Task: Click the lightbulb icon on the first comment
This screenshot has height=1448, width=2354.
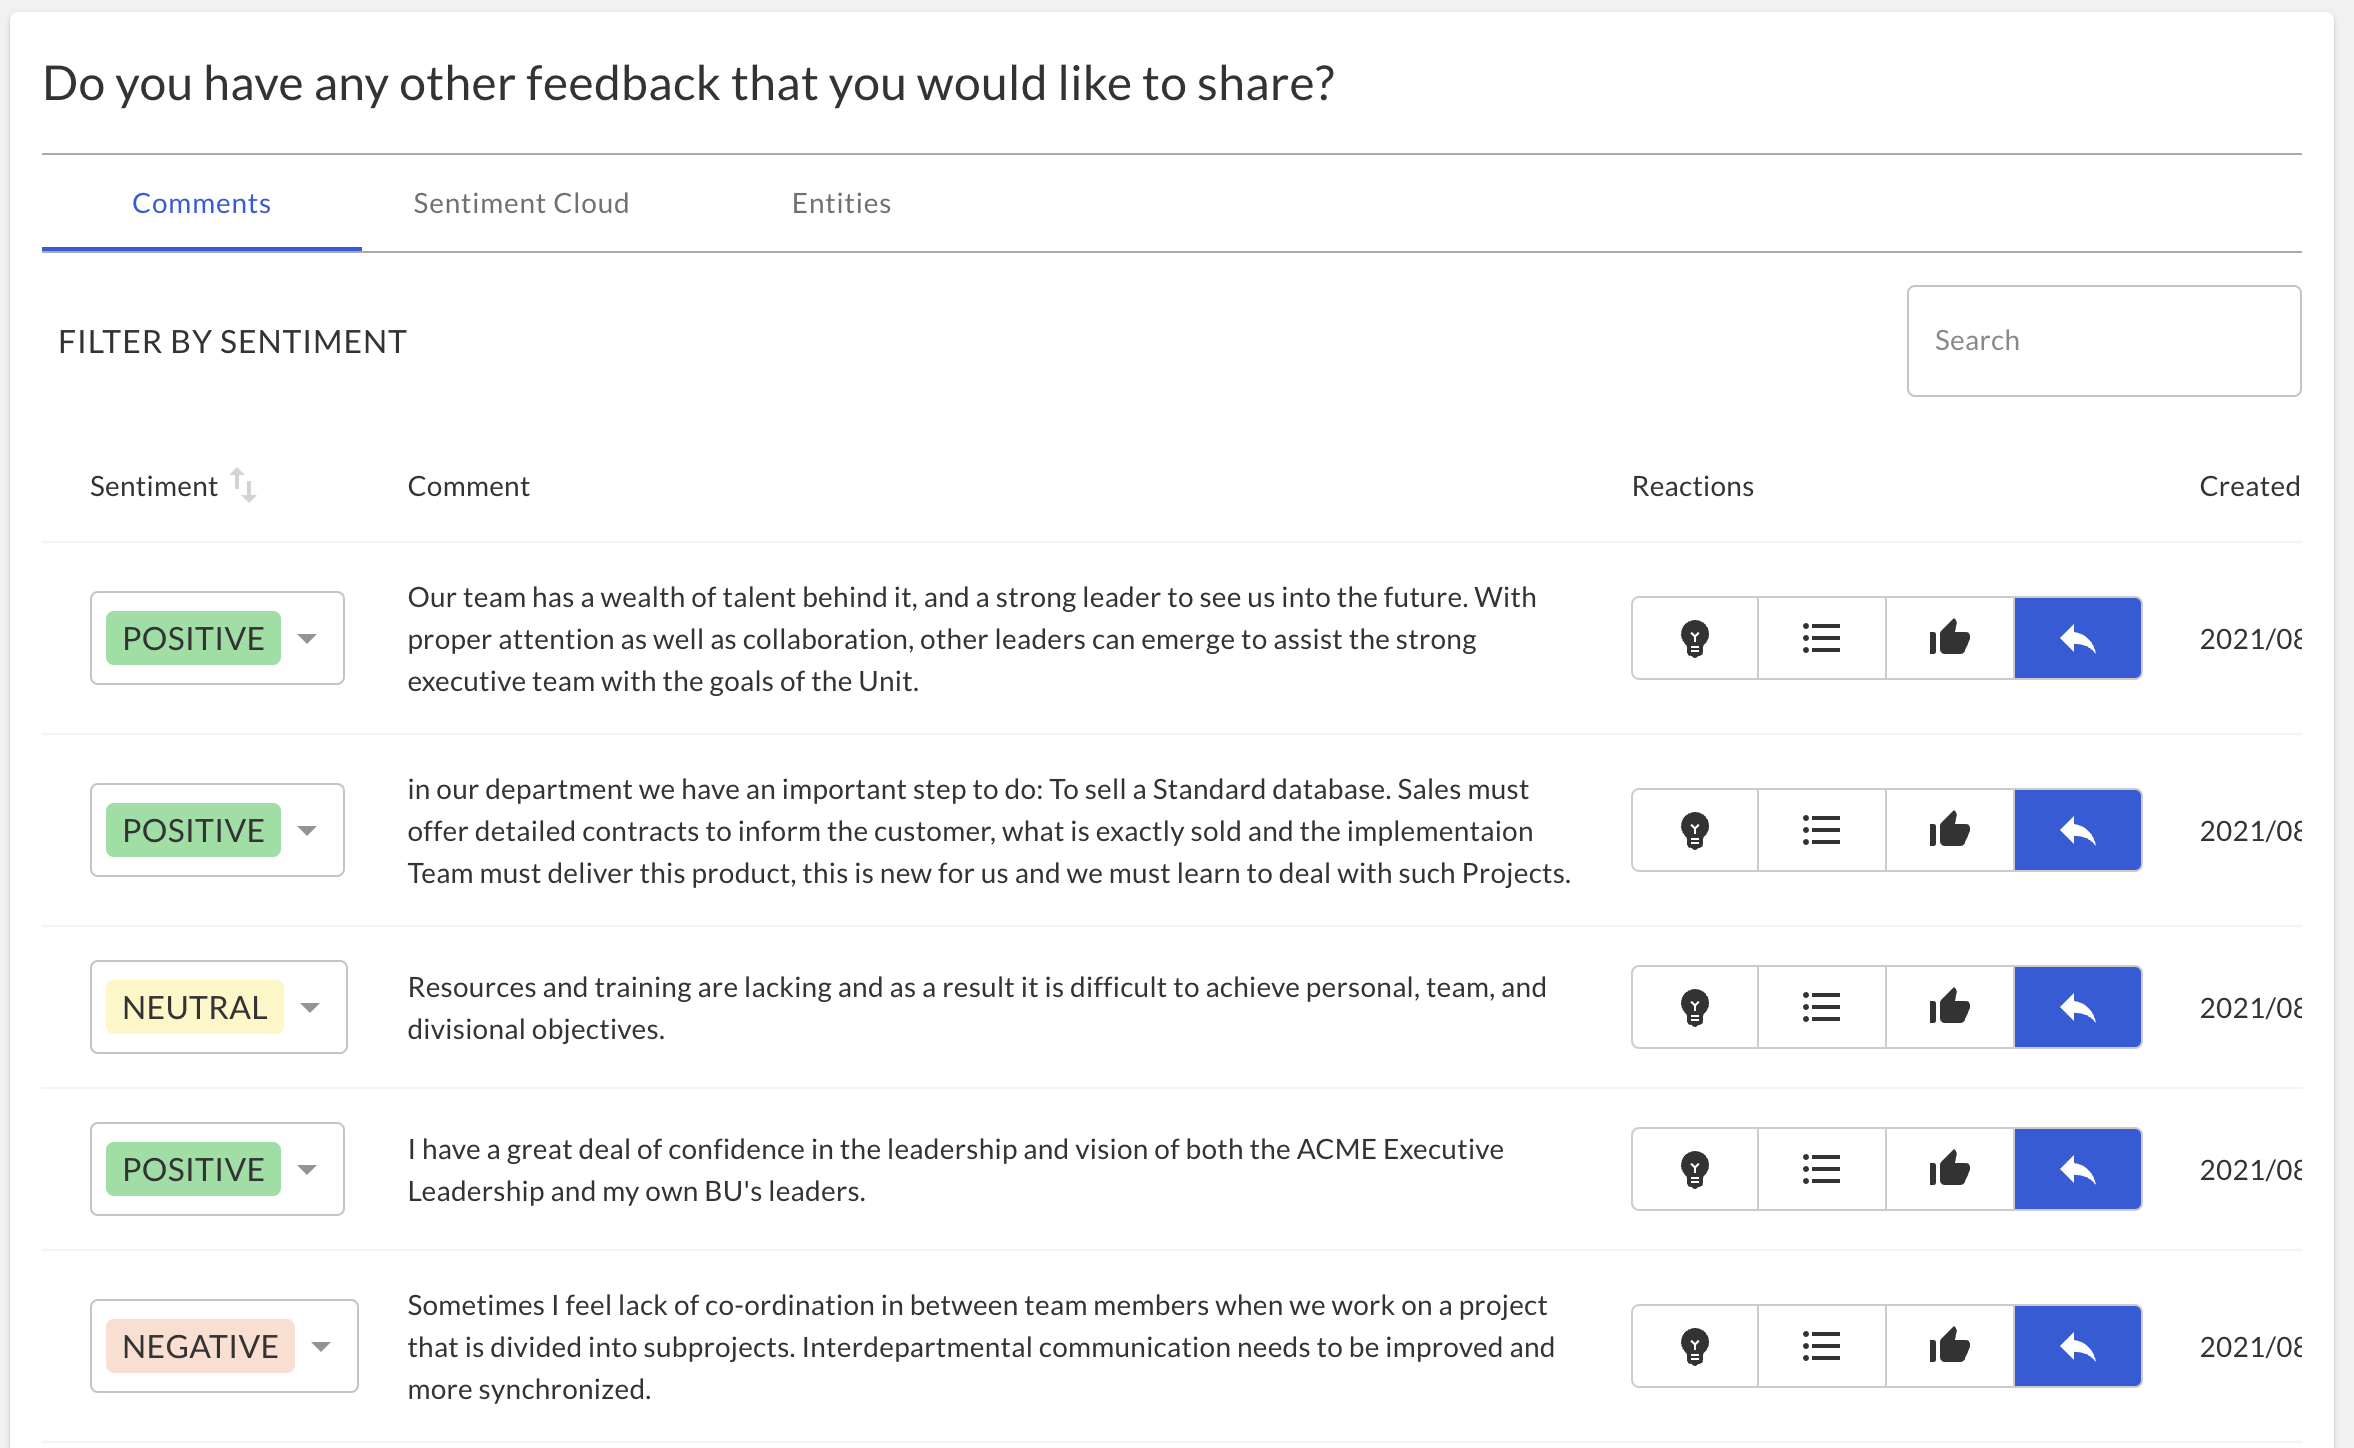Action: click(1695, 638)
